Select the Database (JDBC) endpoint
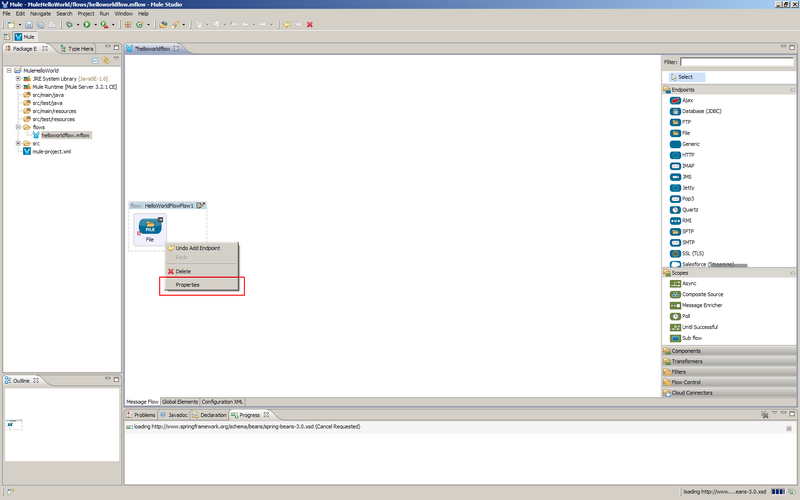The width and height of the screenshot is (800, 500). [x=696, y=111]
